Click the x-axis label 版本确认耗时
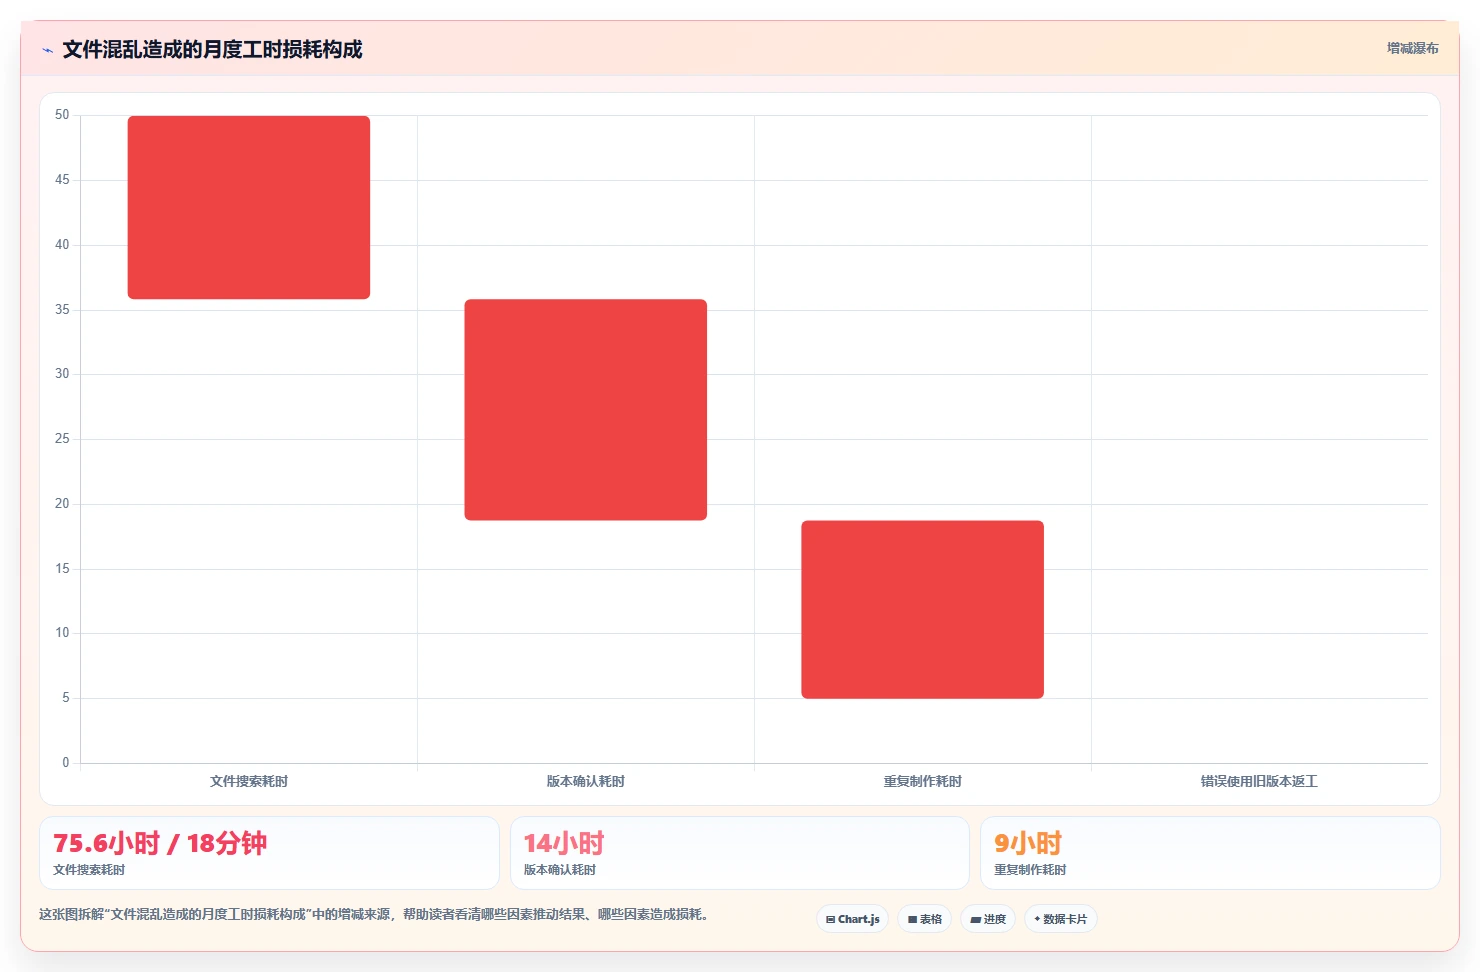Image resolution: width=1480 pixels, height=972 pixels. pos(586,781)
